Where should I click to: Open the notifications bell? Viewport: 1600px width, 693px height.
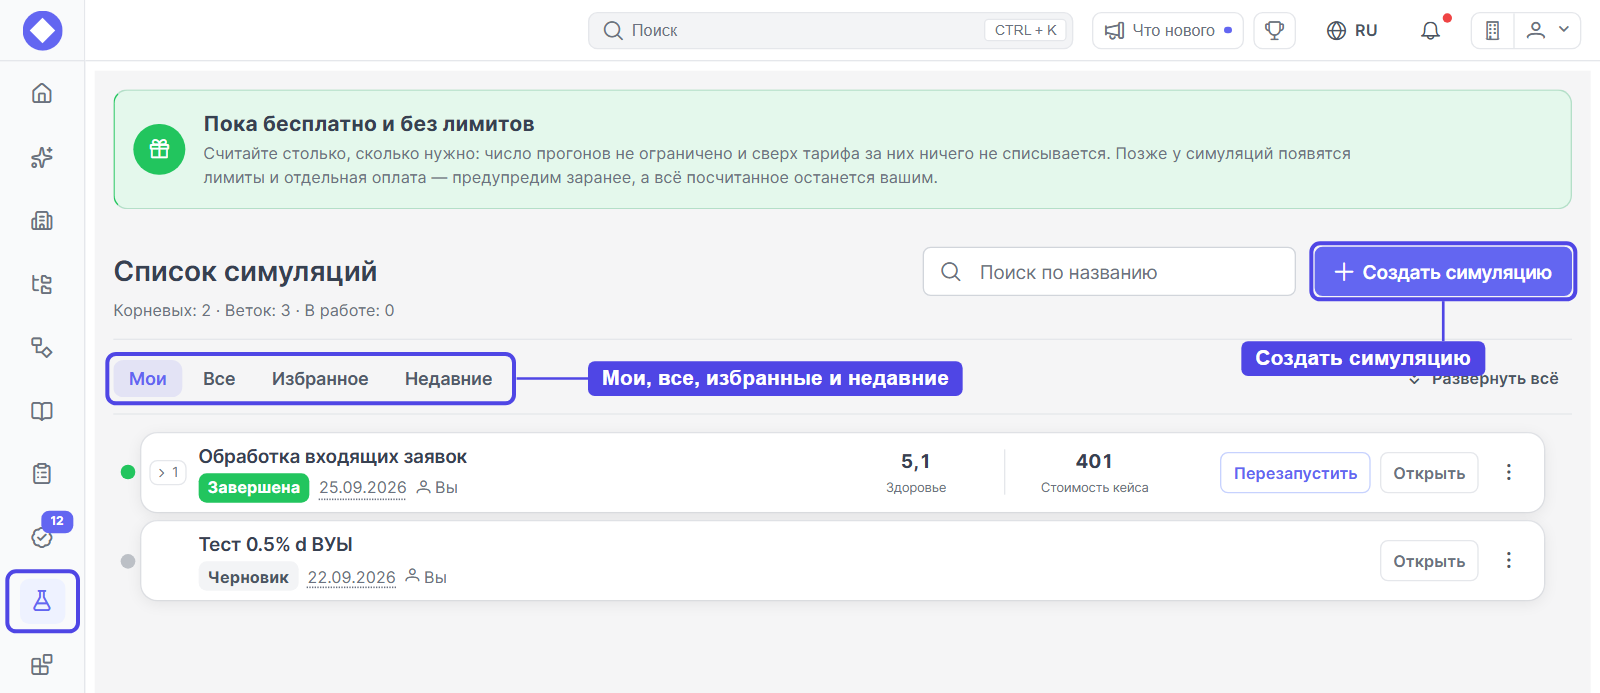(x=1431, y=31)
